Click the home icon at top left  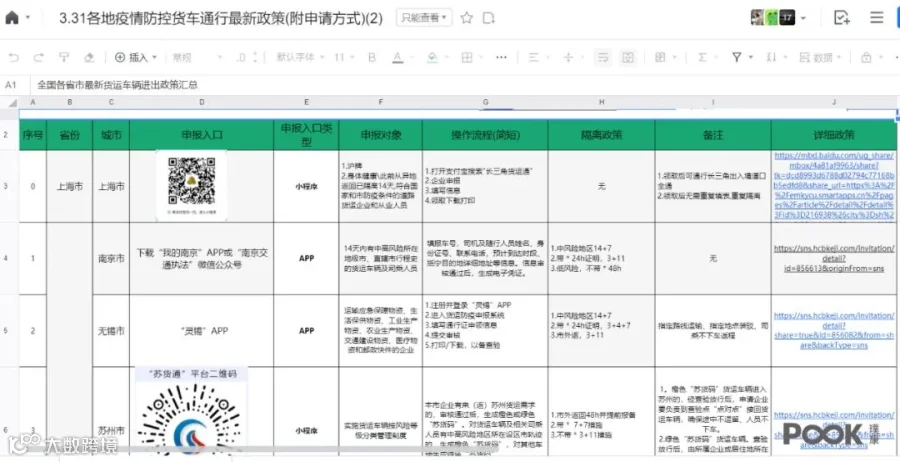click(11, 18)
